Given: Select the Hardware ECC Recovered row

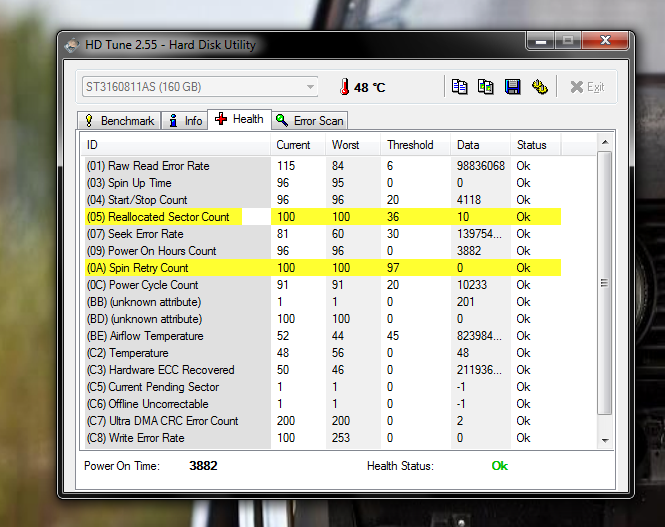Looking at the screenshot, I should tap(321, 370).
